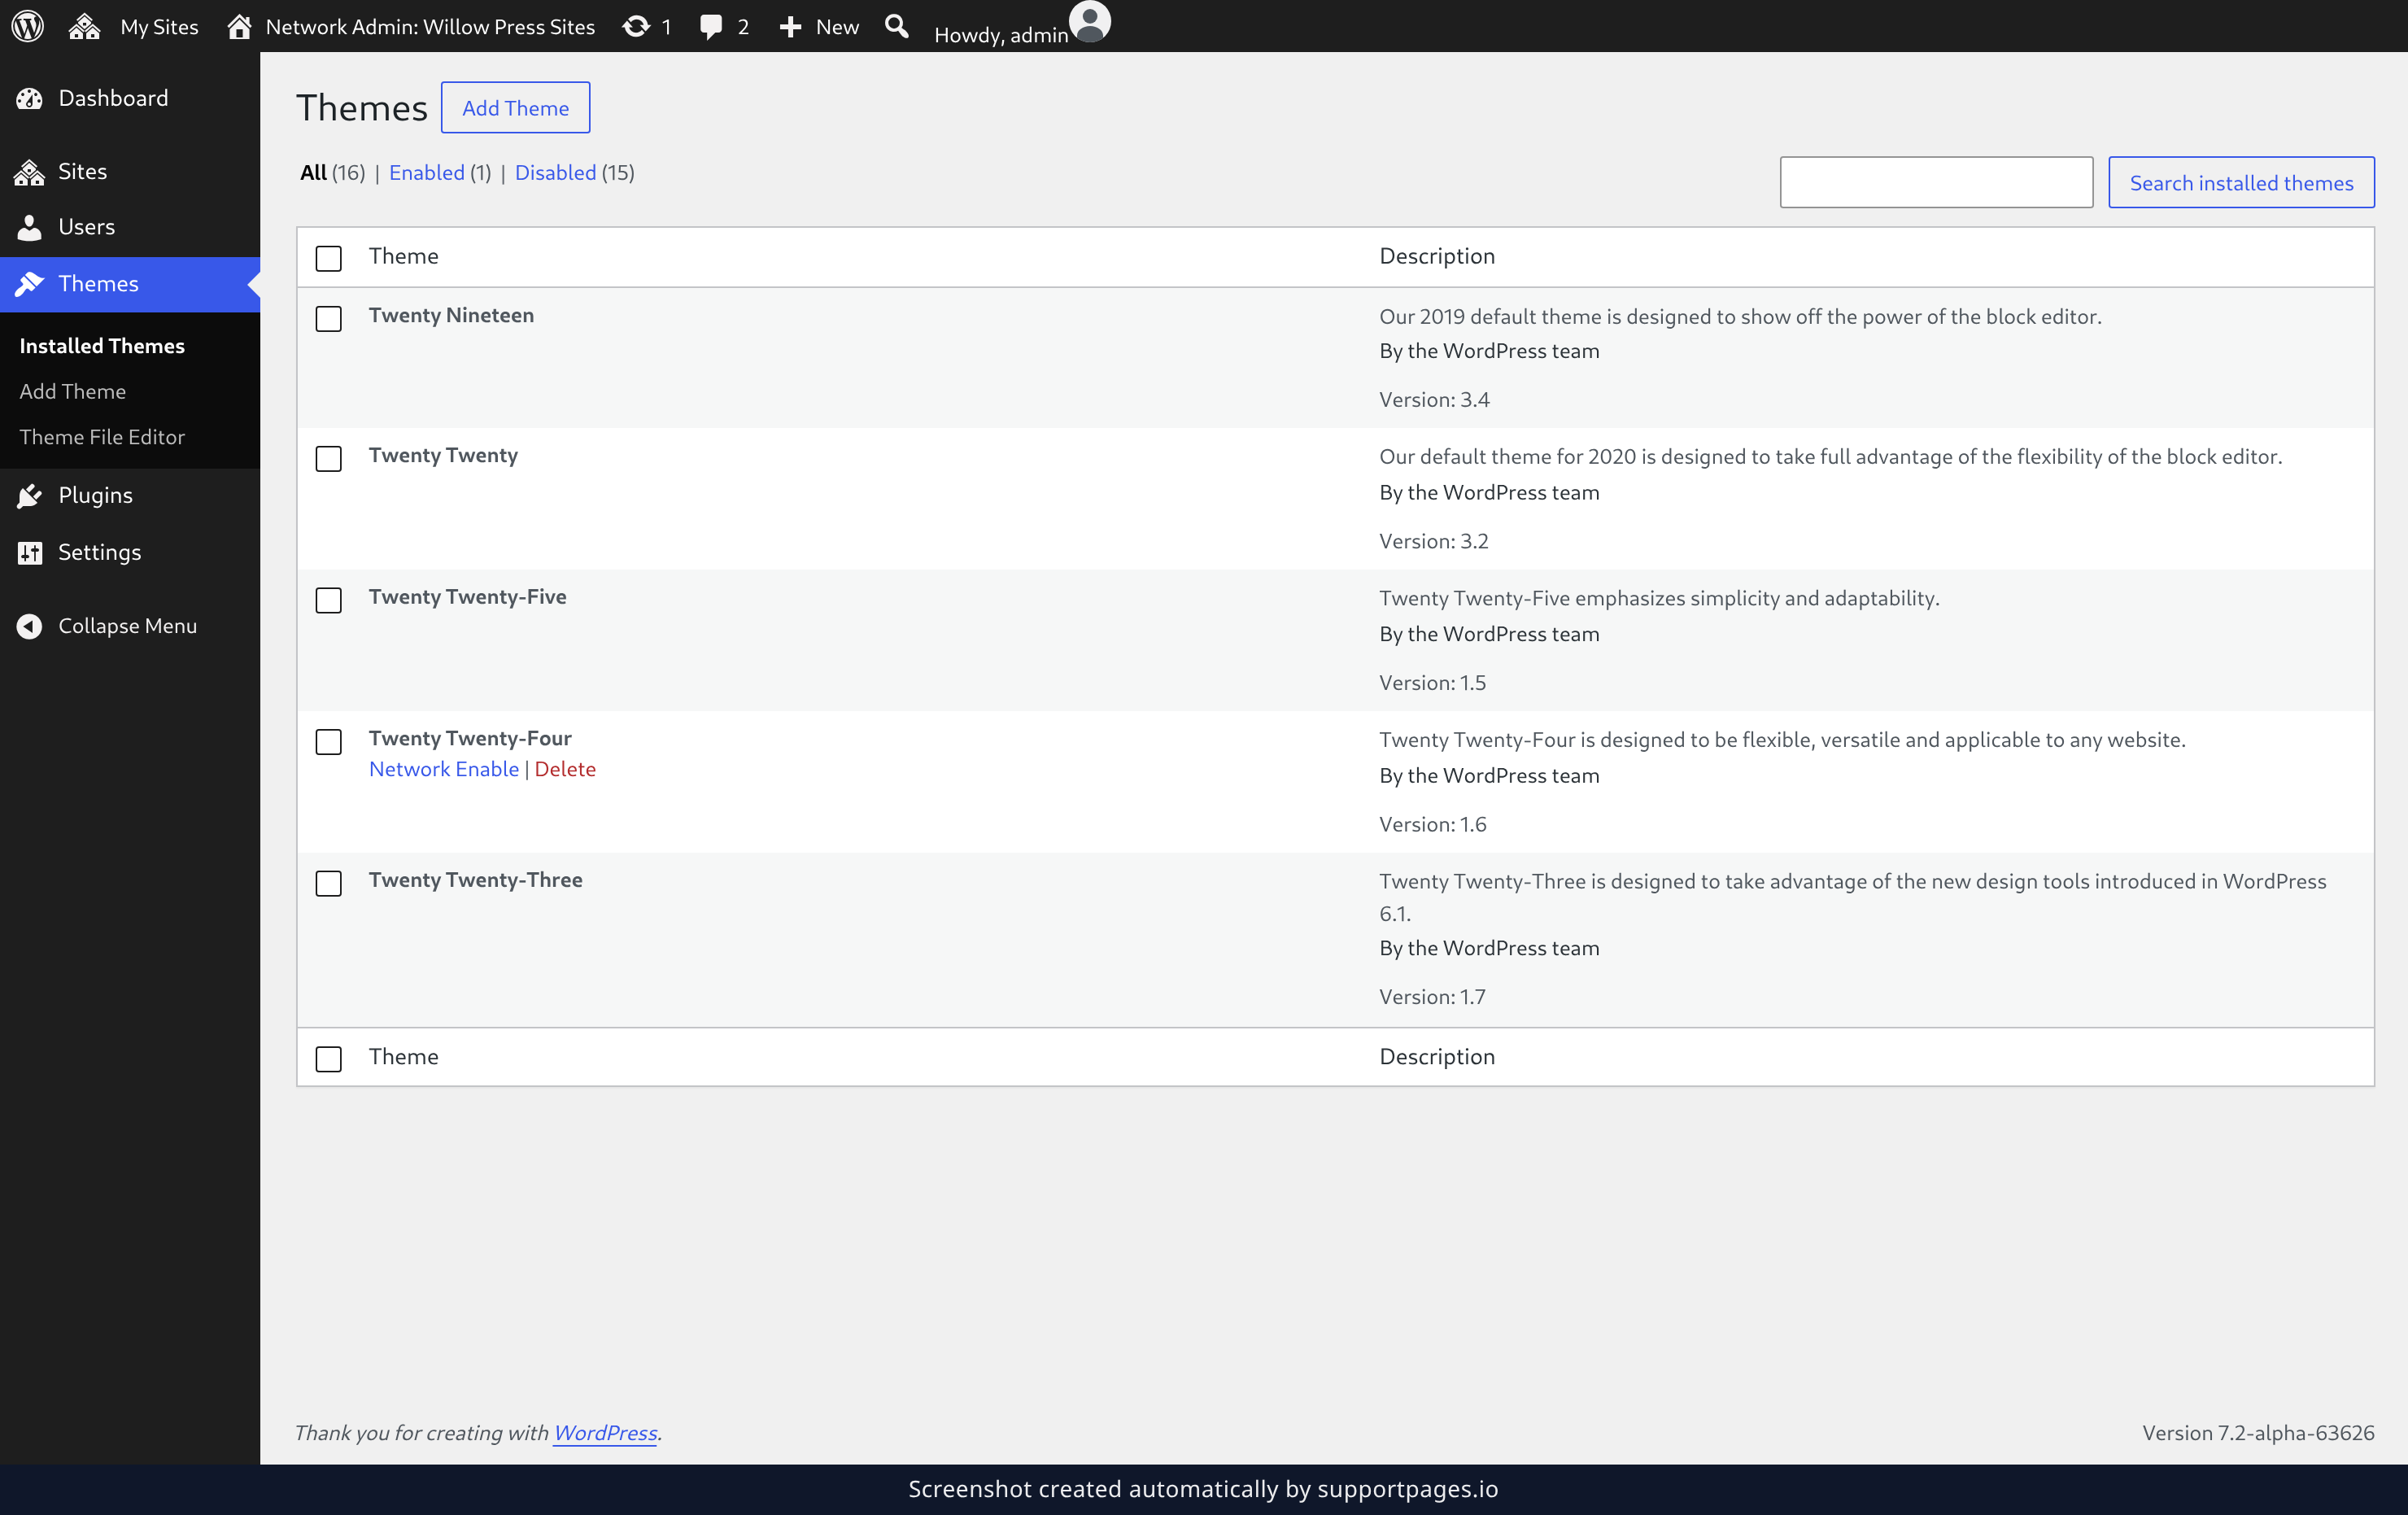The height and width of the screenshot is (1515, 2408).
Task: Open the WordPress logo menu
Action: point(27,26)
